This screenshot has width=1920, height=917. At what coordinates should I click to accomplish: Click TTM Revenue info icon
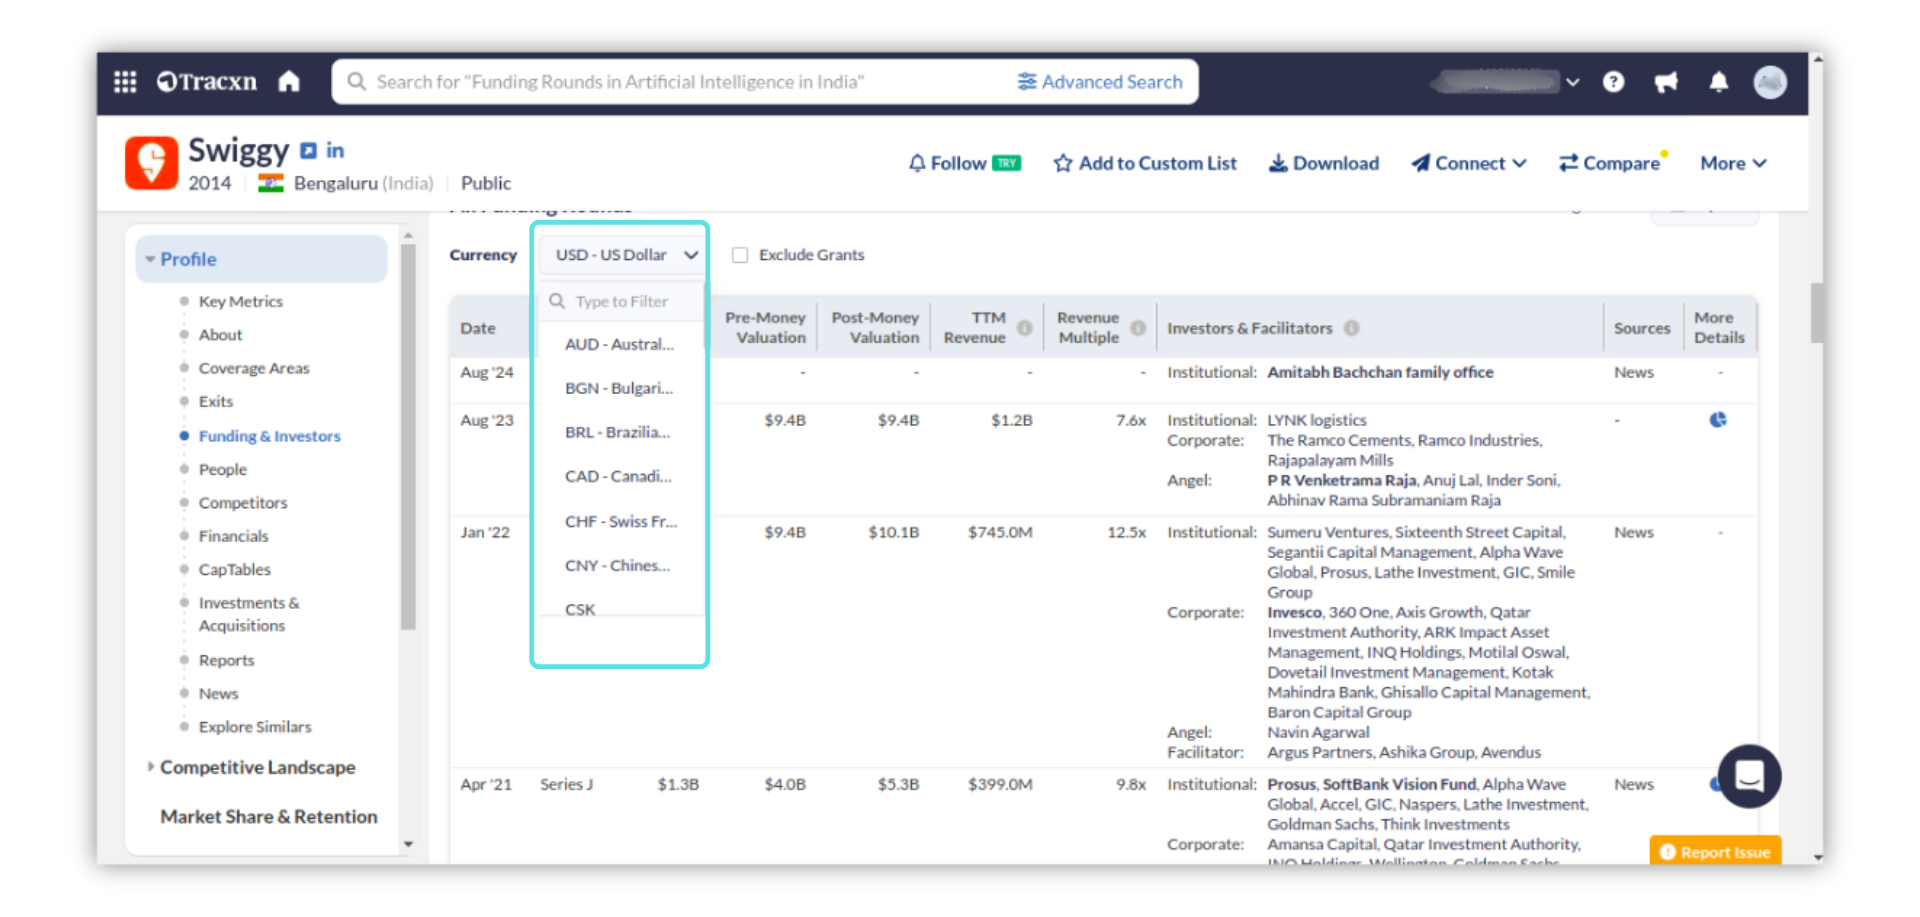coord(1024,328)
